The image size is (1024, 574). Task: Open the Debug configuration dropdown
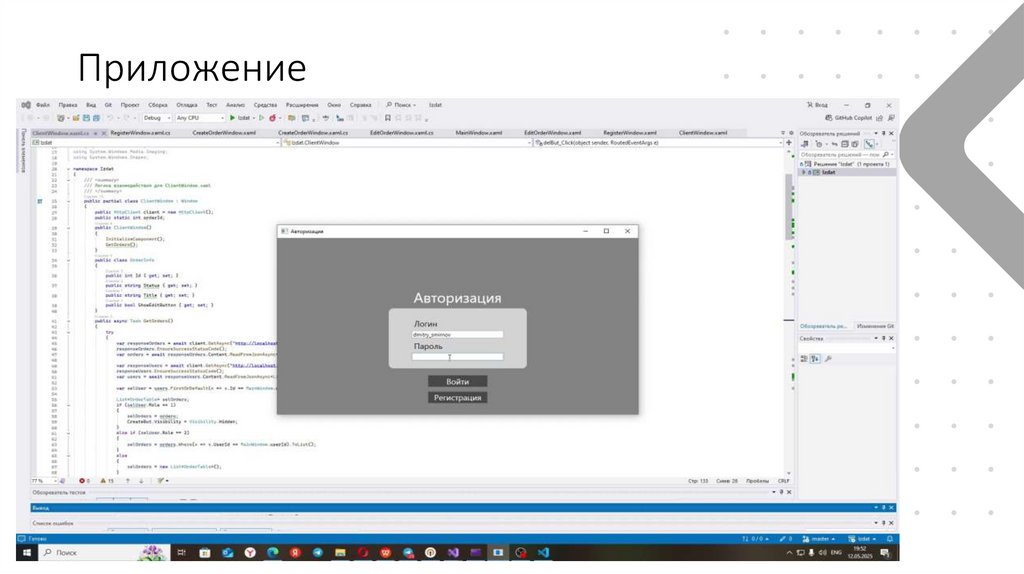tap(157, 118)
